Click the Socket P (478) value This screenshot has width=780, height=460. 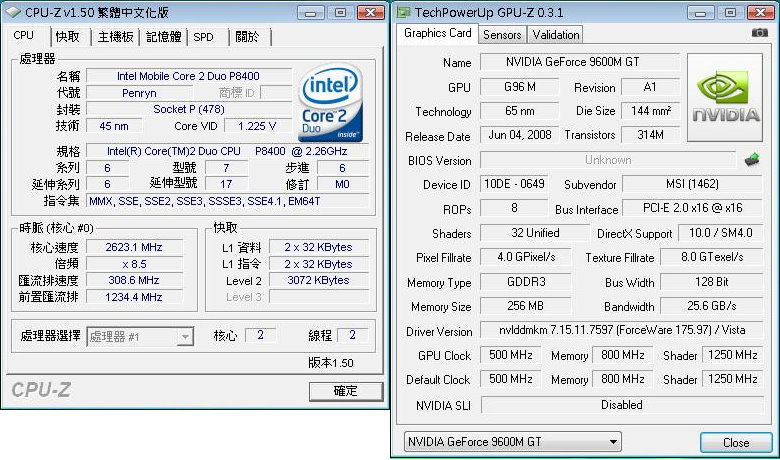[189, 109]
